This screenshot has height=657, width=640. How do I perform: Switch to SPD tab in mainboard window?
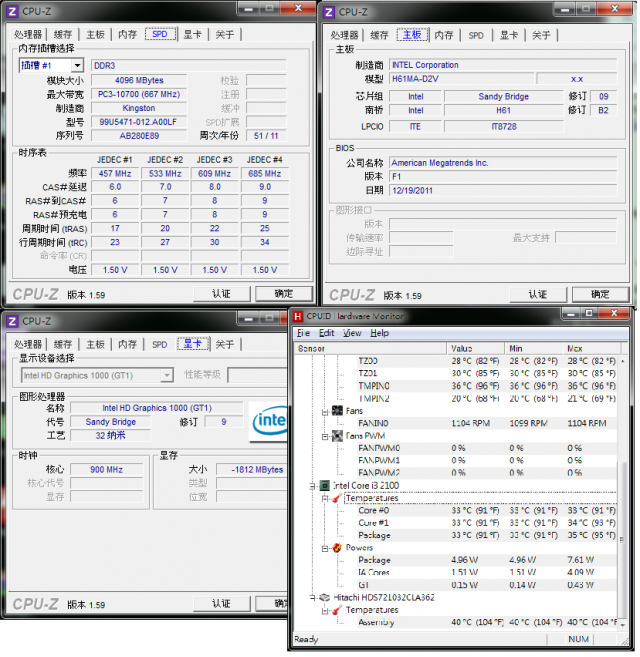pyautogui.click(x=476, y=35)
